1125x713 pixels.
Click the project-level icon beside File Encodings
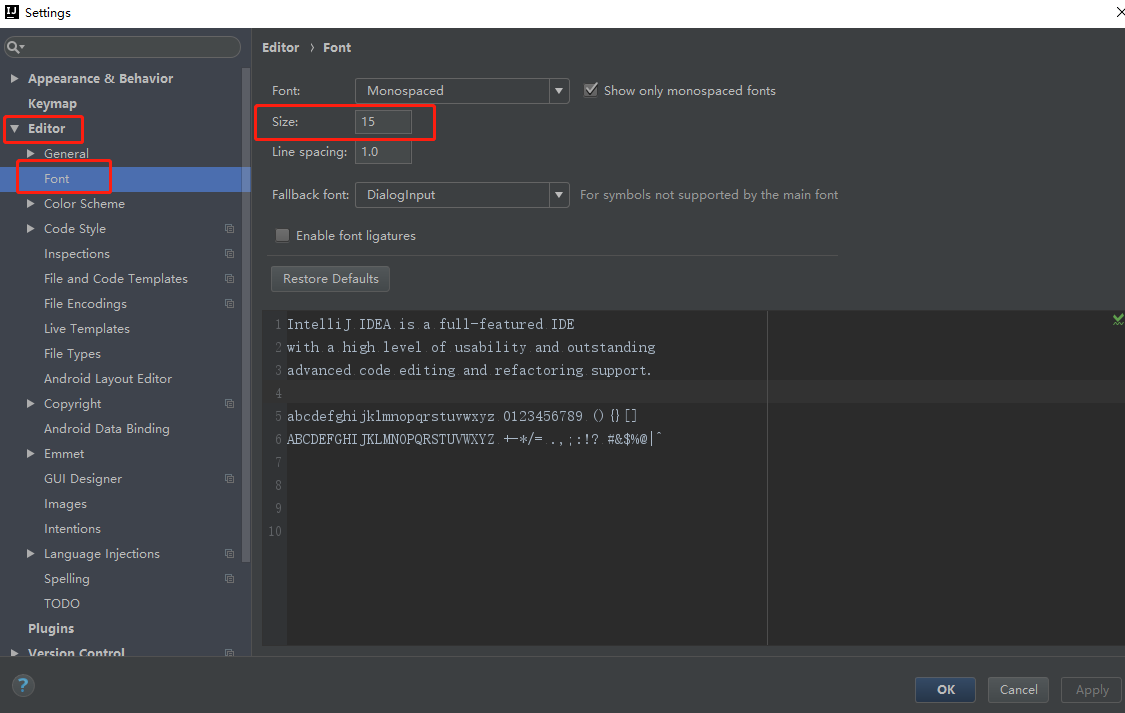pyautogui.click(x=230, y=304)
